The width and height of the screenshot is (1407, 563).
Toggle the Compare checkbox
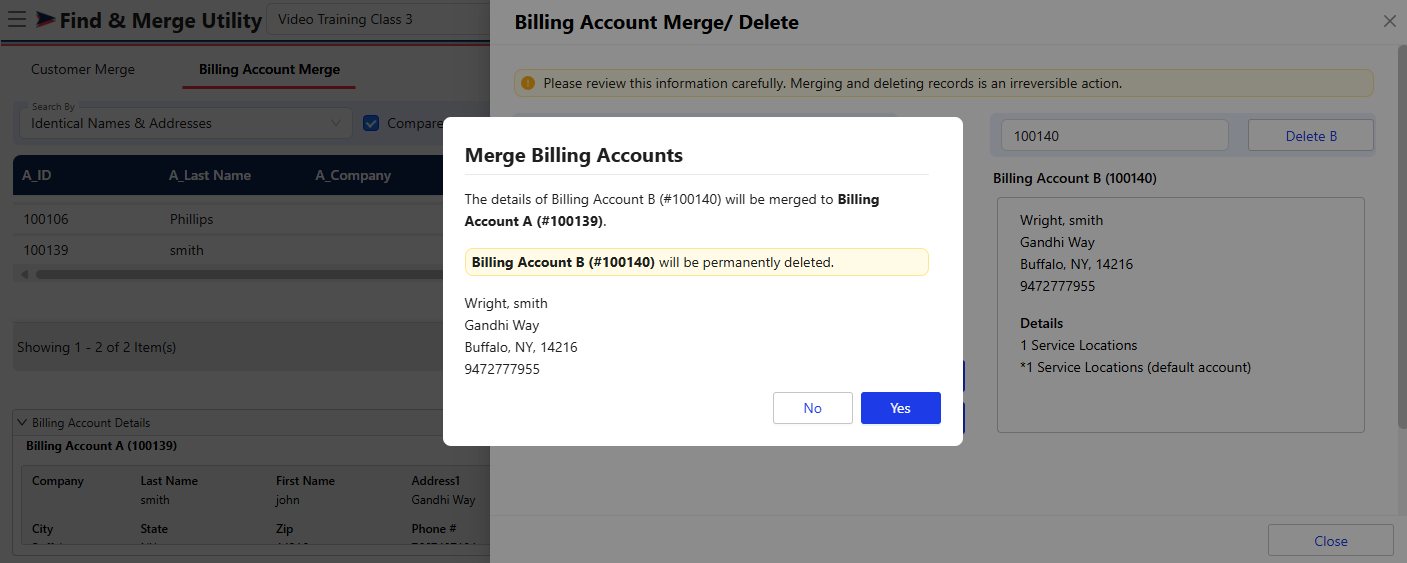(371, 123)
